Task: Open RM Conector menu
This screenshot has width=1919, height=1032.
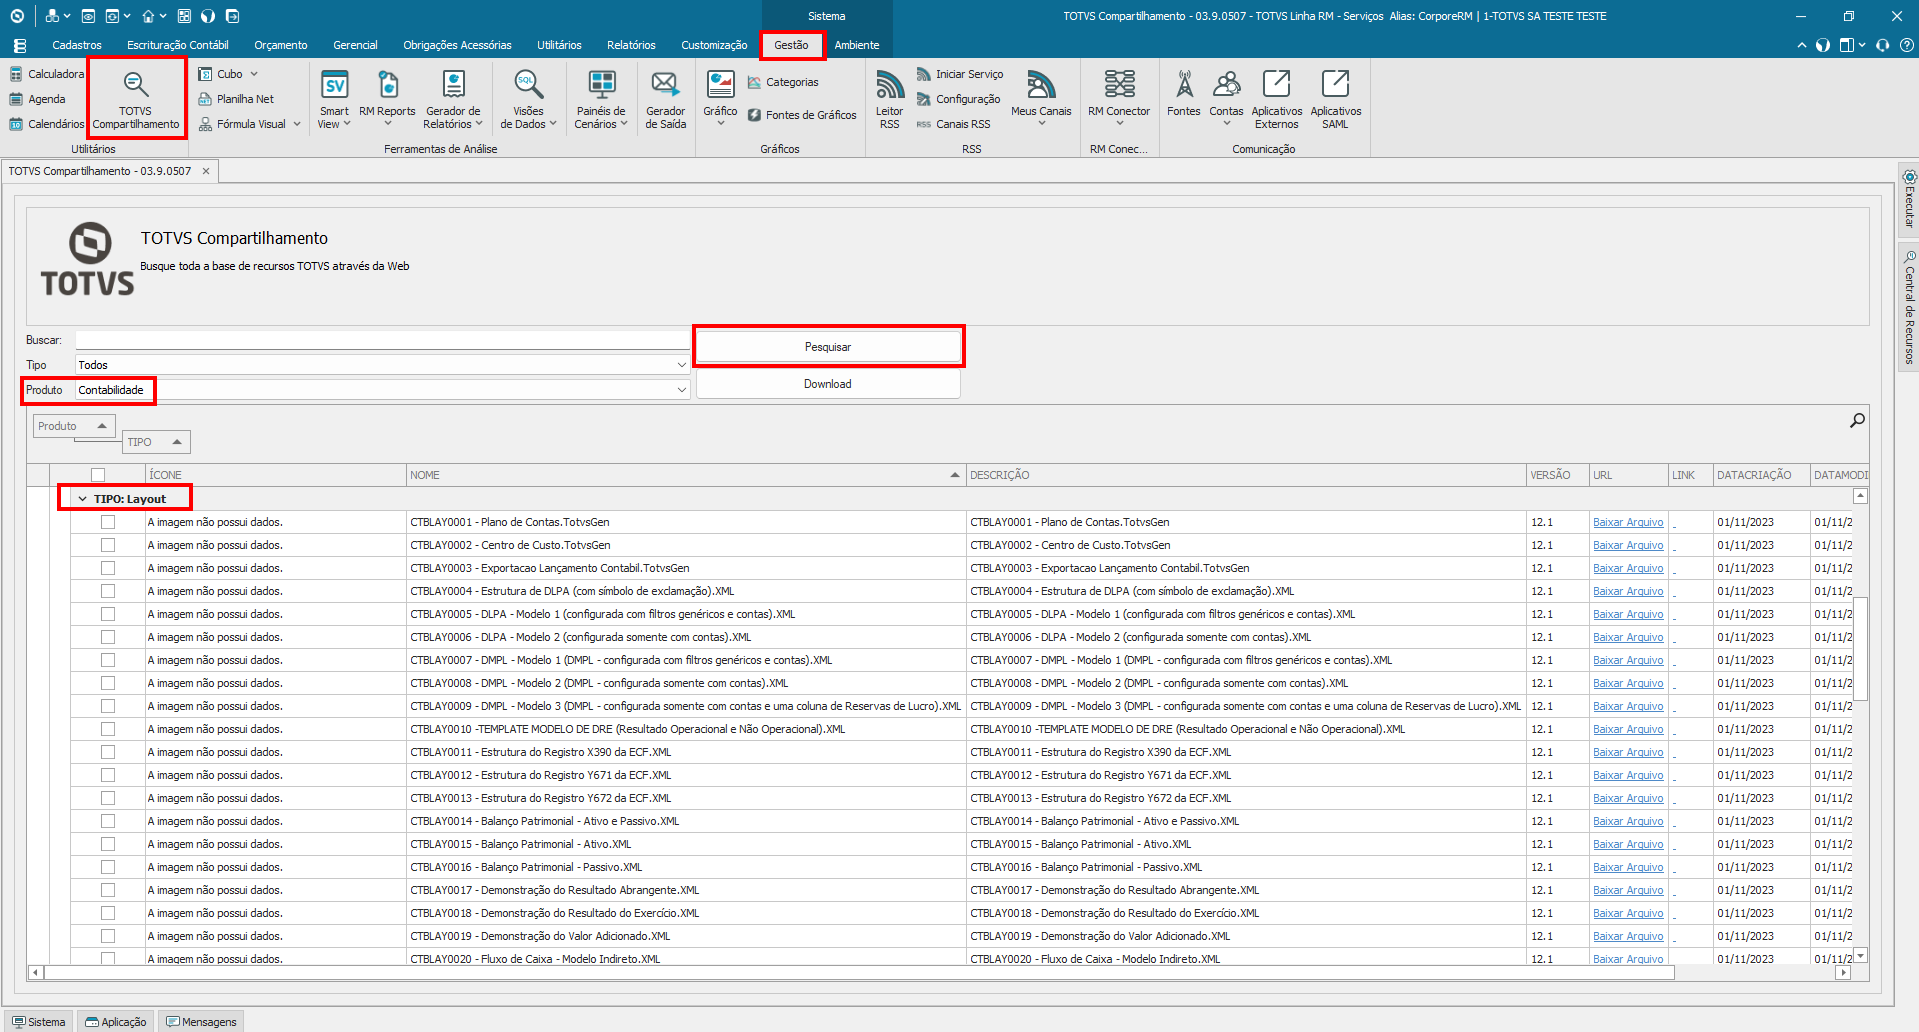Action: 1119,98
